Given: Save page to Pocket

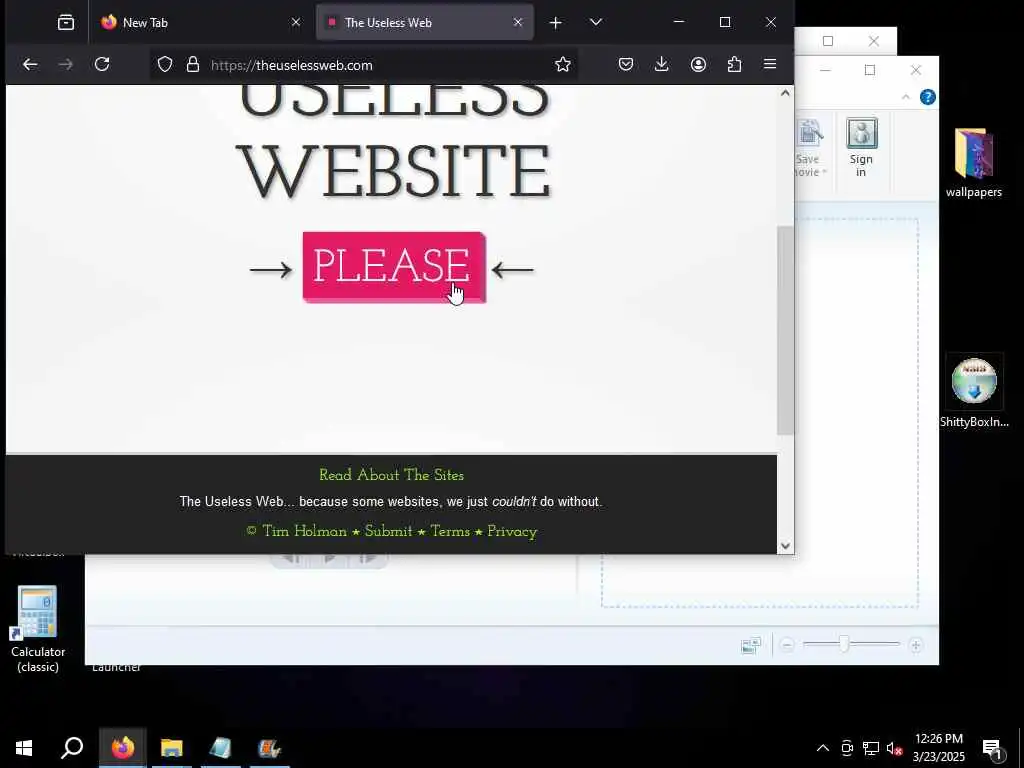Looking at the screenshot, I should (x=626, y=64).
